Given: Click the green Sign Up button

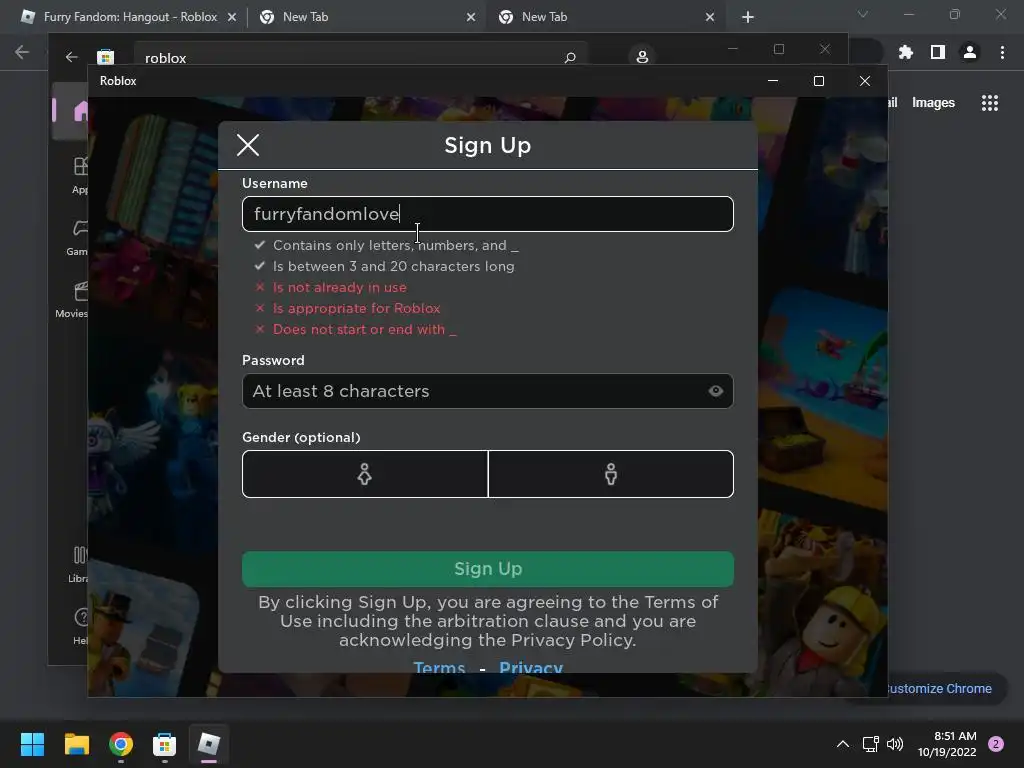Looking at the screenshot, I should click(x=487, y=569).
